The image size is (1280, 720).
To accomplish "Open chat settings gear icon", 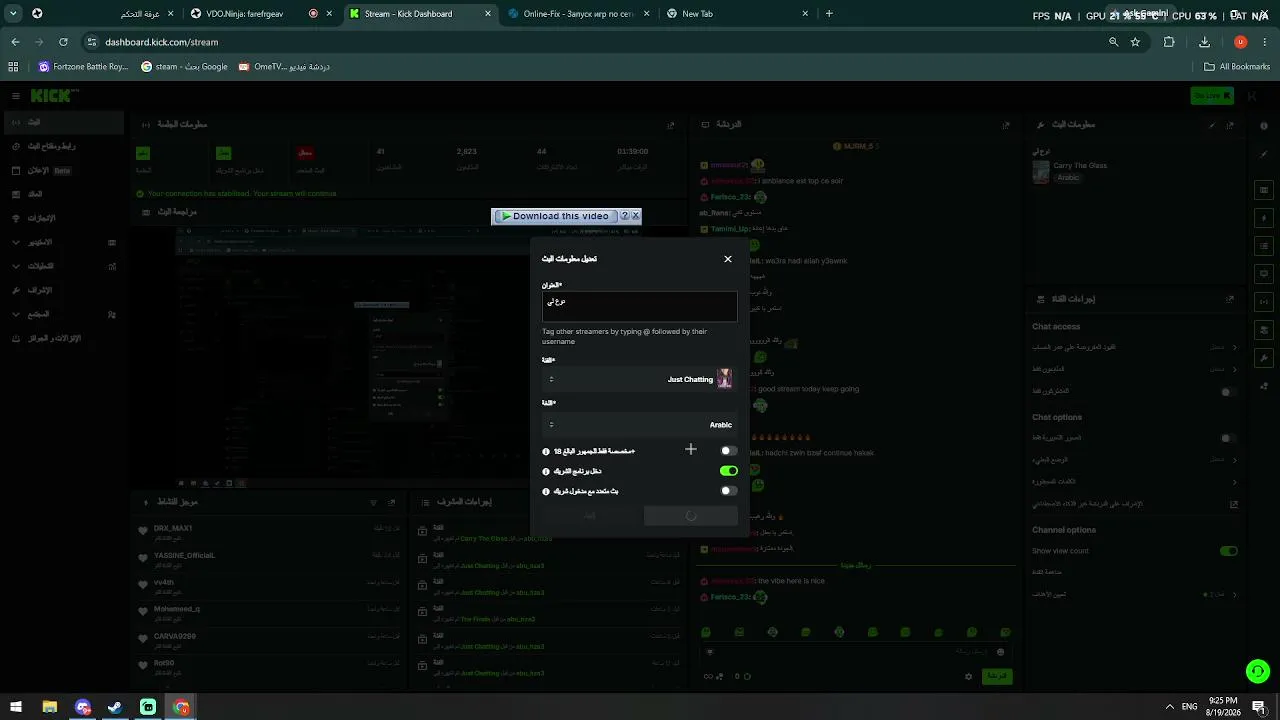I will [x=968, y=677].
